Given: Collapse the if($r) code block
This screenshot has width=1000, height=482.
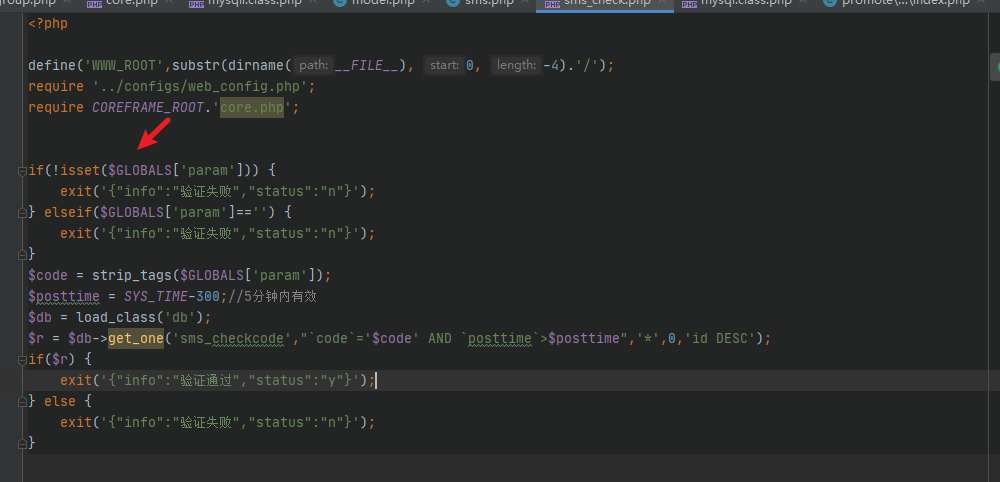Looking at the screenshot, I should coord(22,360).
